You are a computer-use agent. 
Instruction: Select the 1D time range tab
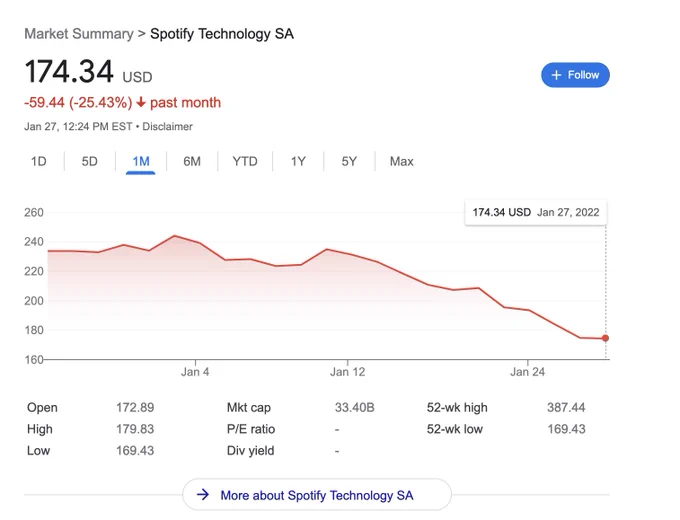tap(39, 161)
